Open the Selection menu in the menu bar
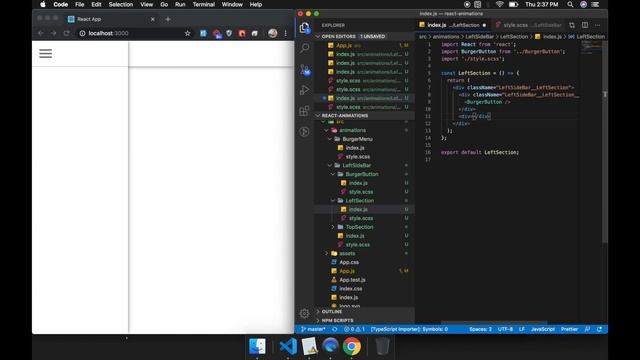The image size is (640, 360). [121, 4]
